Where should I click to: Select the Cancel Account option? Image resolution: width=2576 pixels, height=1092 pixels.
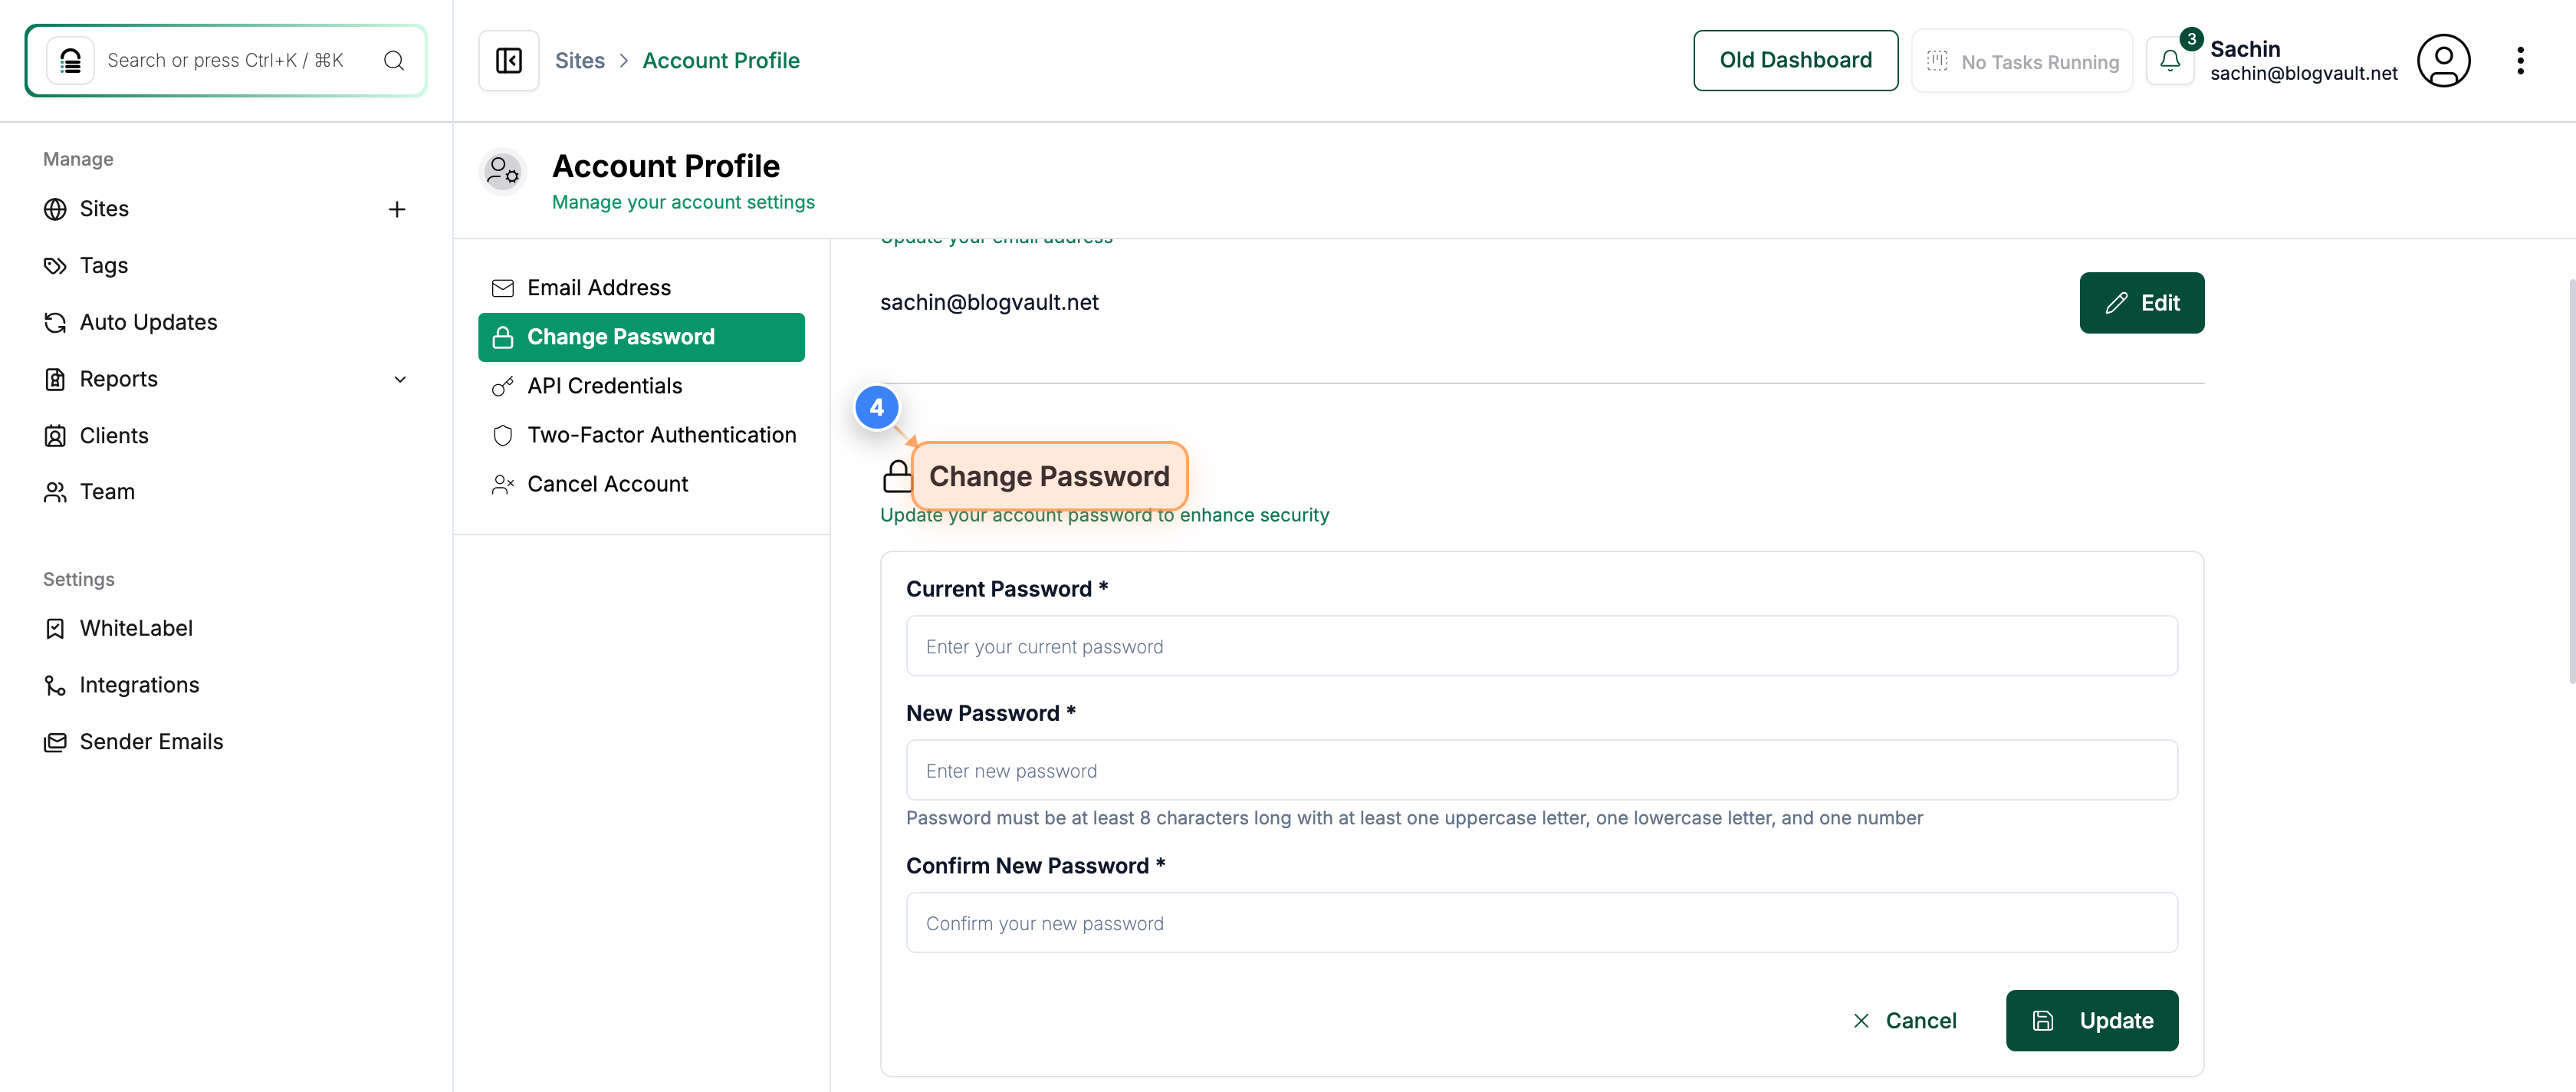pos(608,483)
